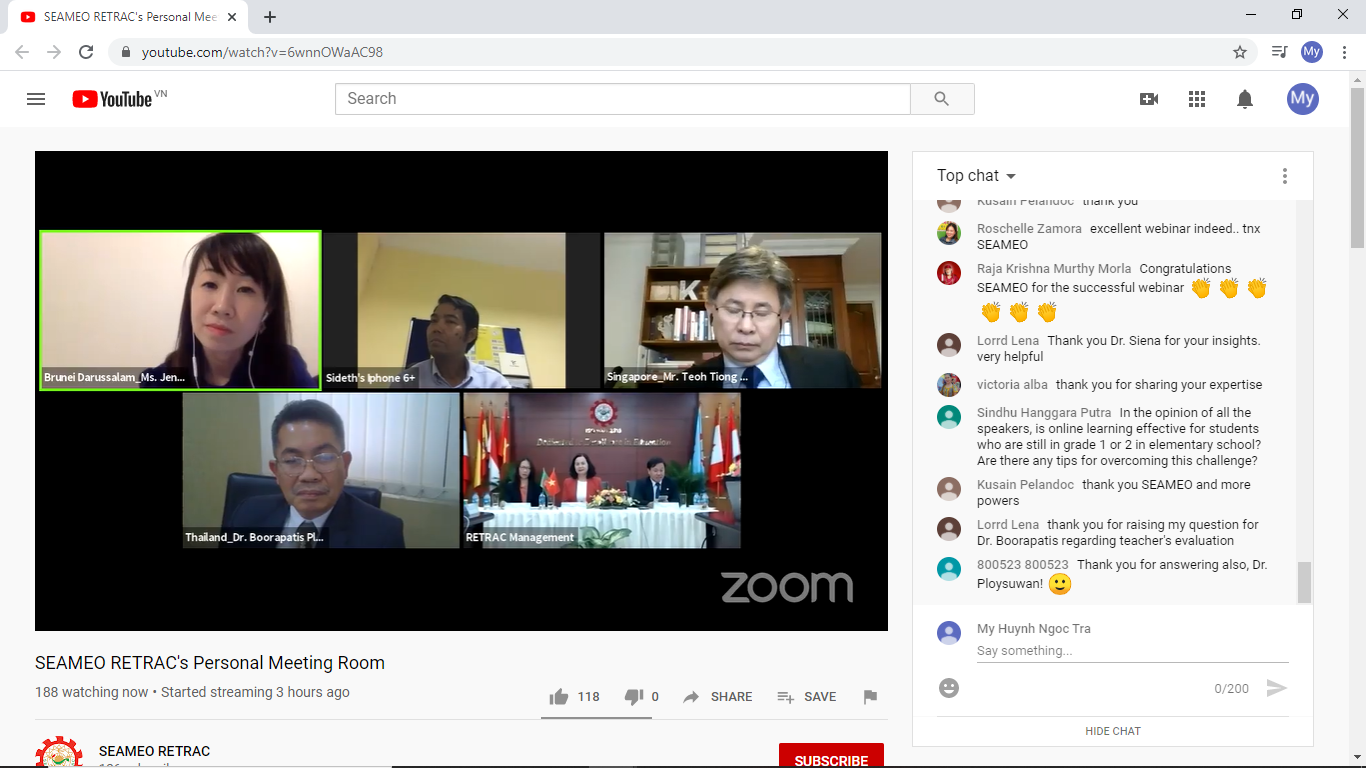Go back in browser history

(22, 52)
